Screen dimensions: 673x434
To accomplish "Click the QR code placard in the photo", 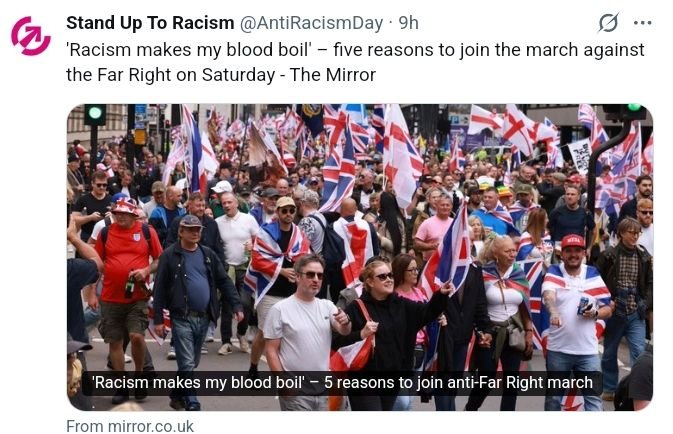I will (581, 155).
